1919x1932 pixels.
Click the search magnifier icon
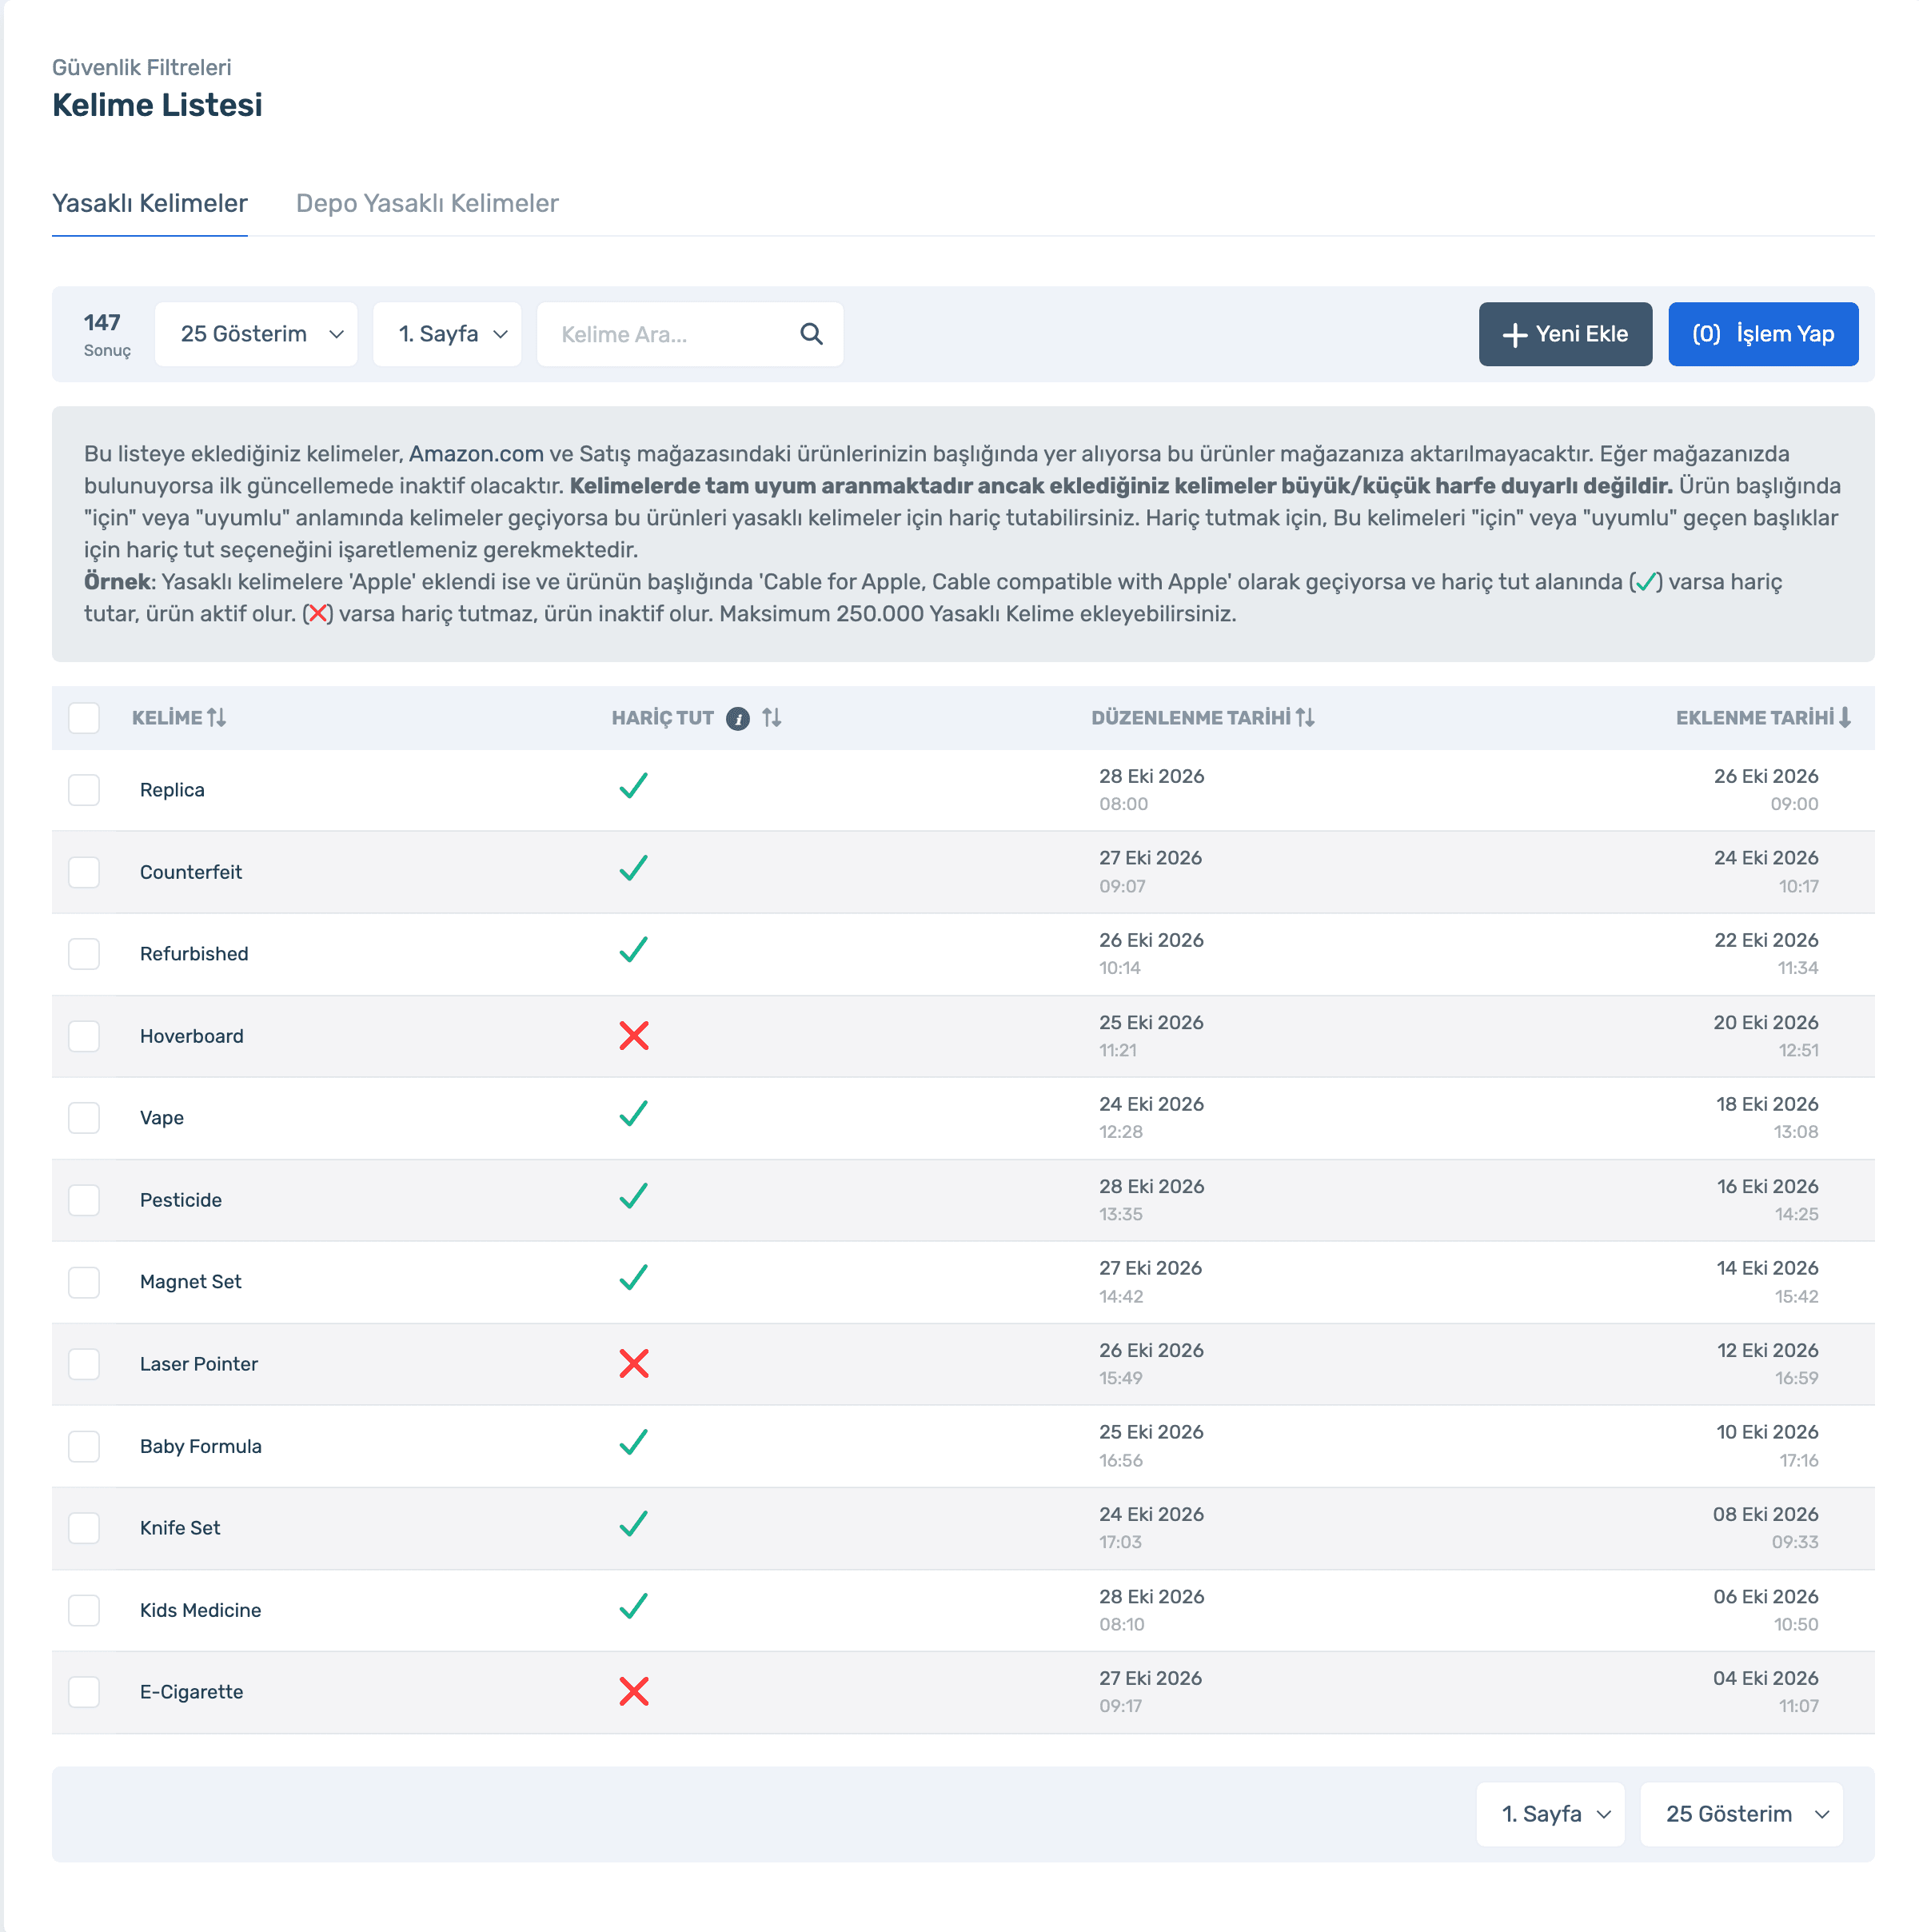coord(811,334)
